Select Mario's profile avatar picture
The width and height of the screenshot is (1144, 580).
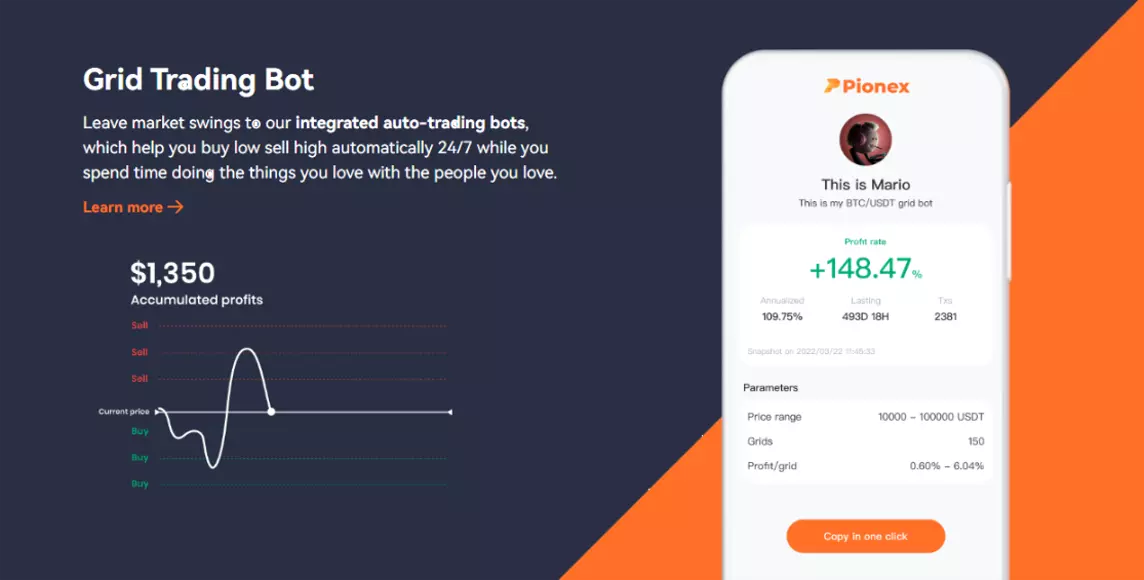coord(866,139)
